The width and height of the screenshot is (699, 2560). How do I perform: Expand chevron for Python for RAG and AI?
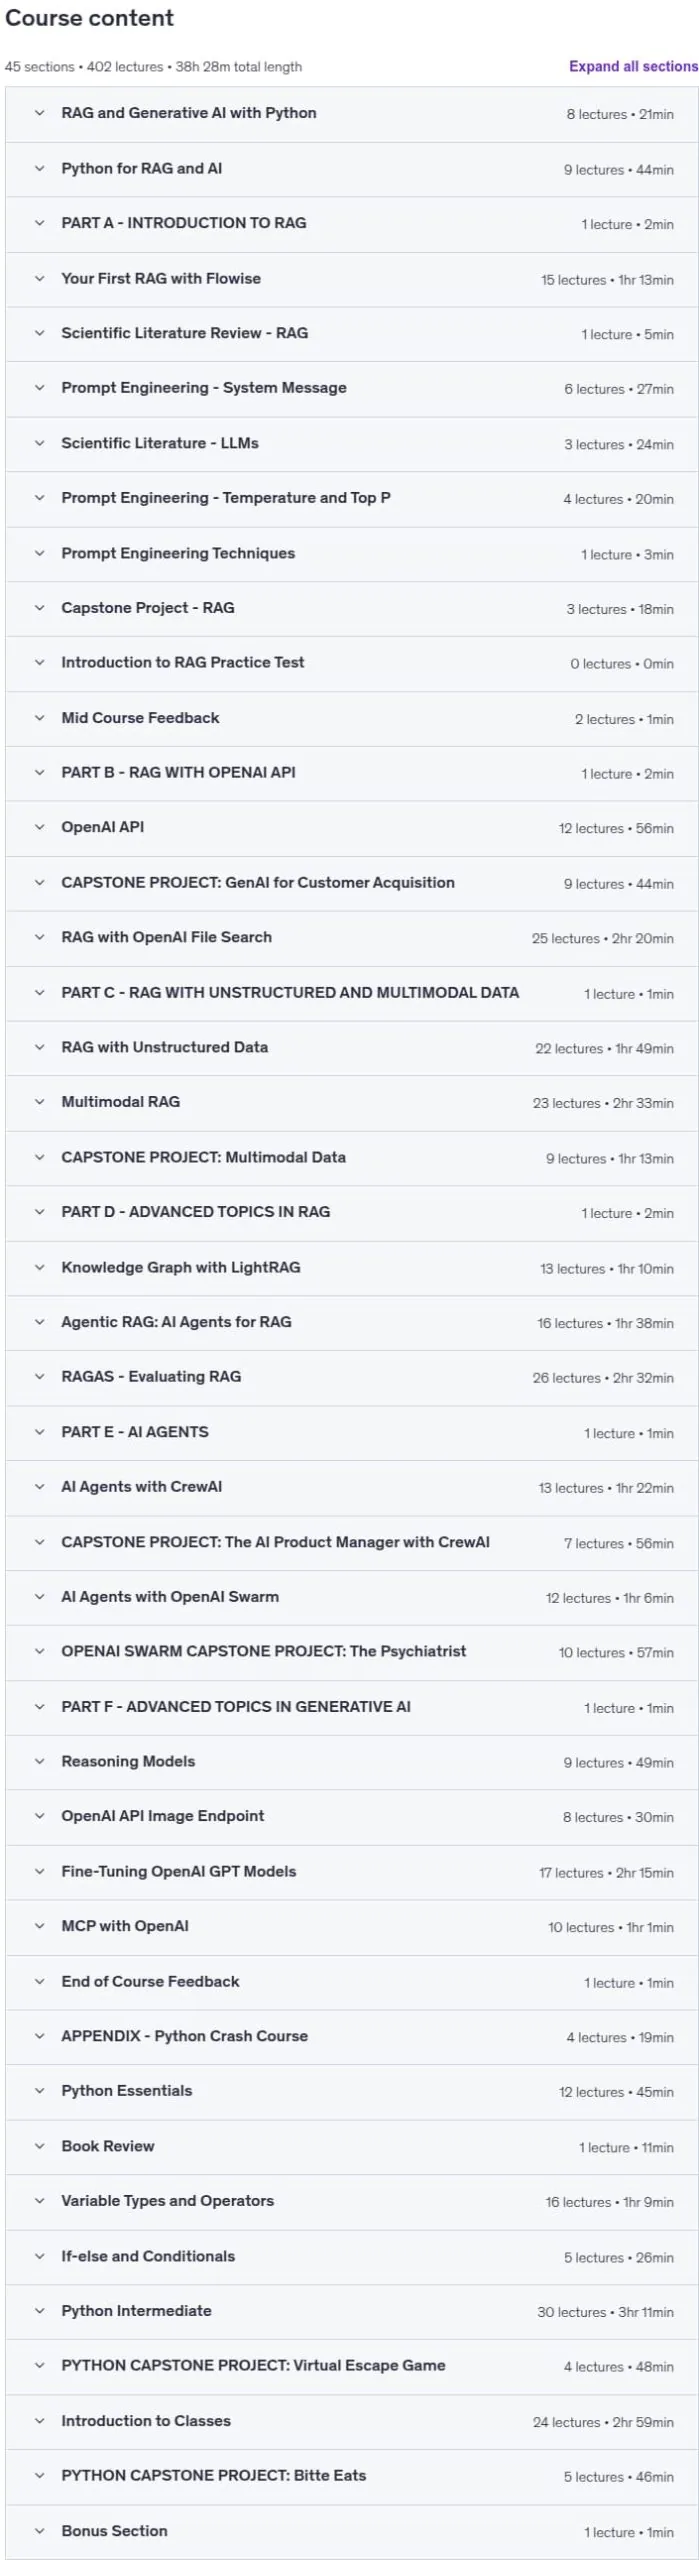(39, 169)
